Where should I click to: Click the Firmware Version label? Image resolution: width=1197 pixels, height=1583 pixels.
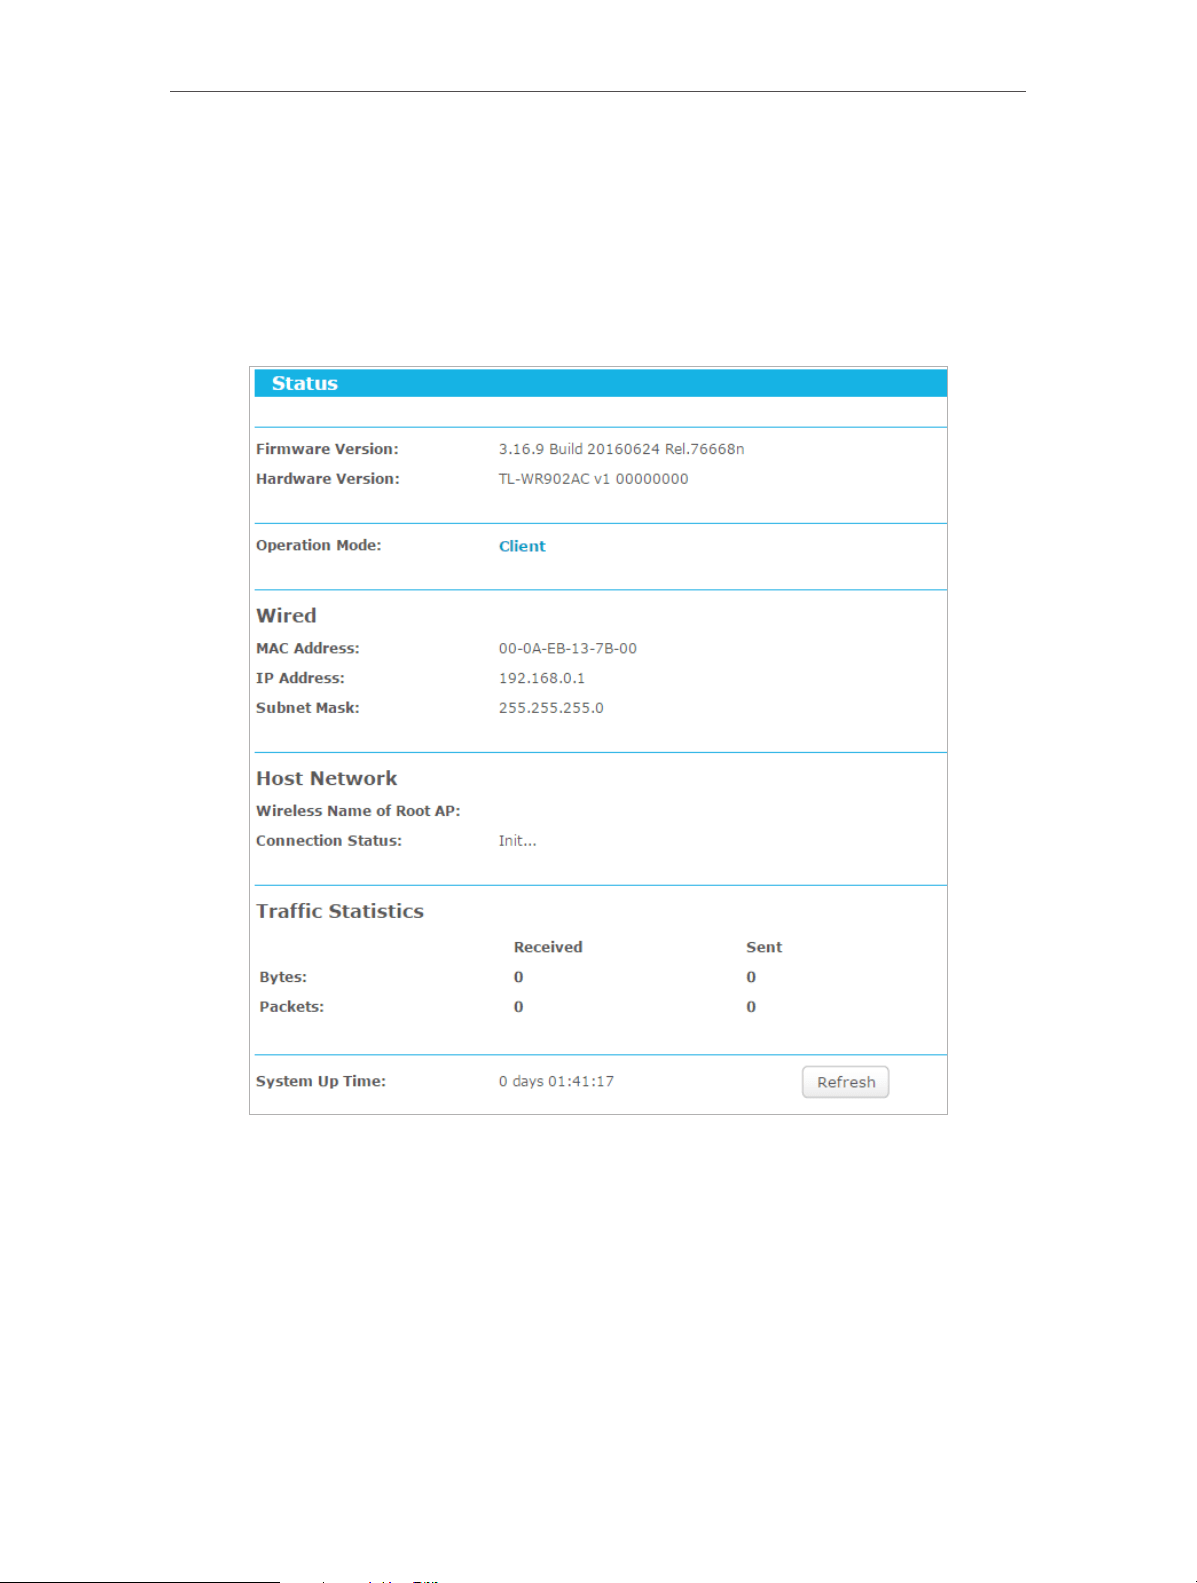327,449
